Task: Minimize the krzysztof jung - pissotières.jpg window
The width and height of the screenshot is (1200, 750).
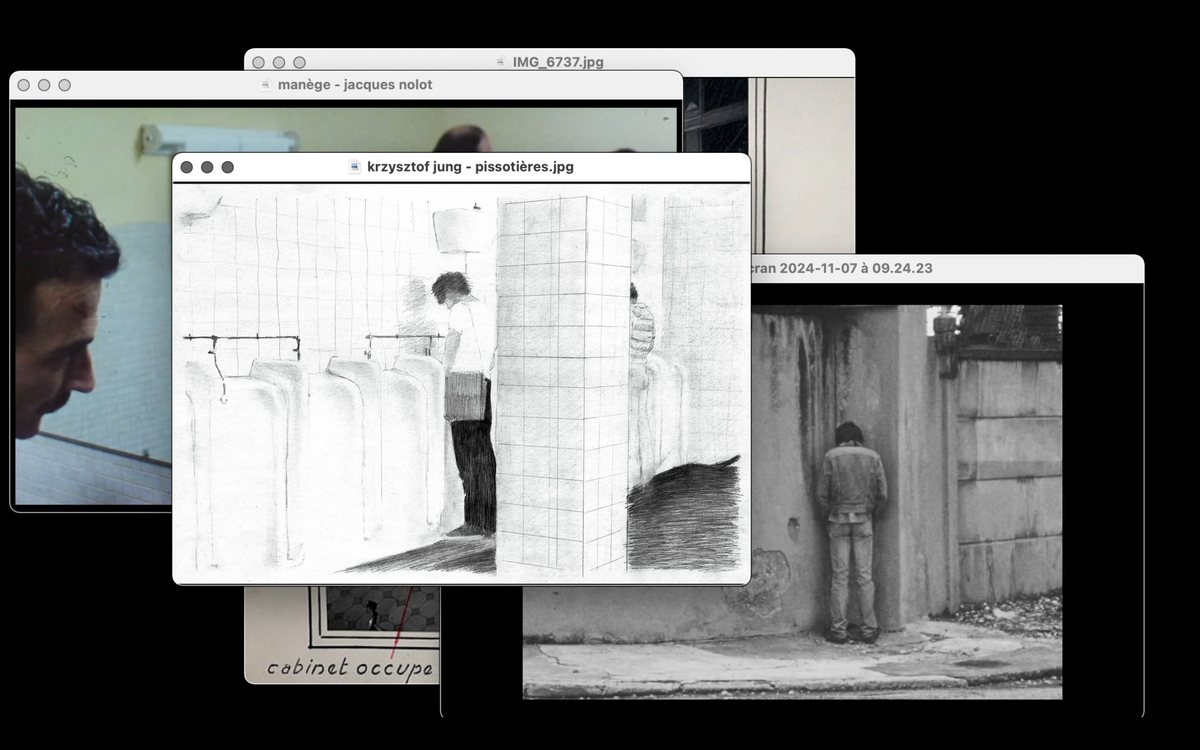Action: click(207, 167)
